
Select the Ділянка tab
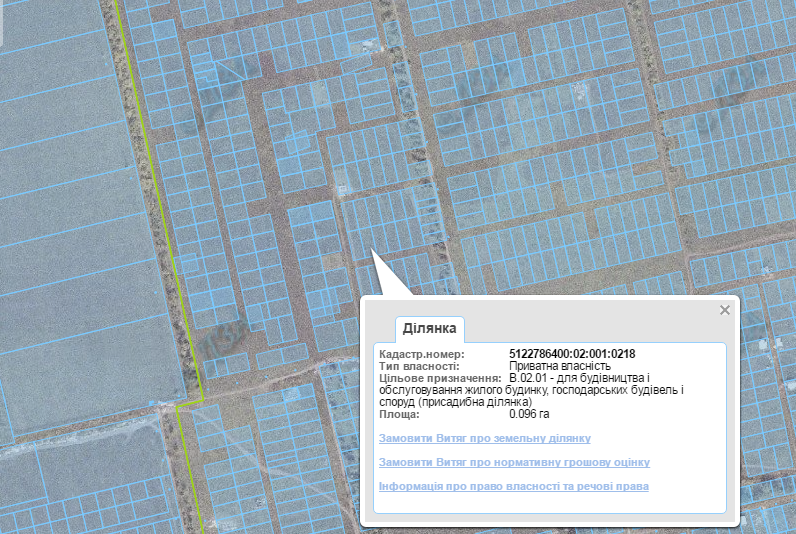click(429, 328)
